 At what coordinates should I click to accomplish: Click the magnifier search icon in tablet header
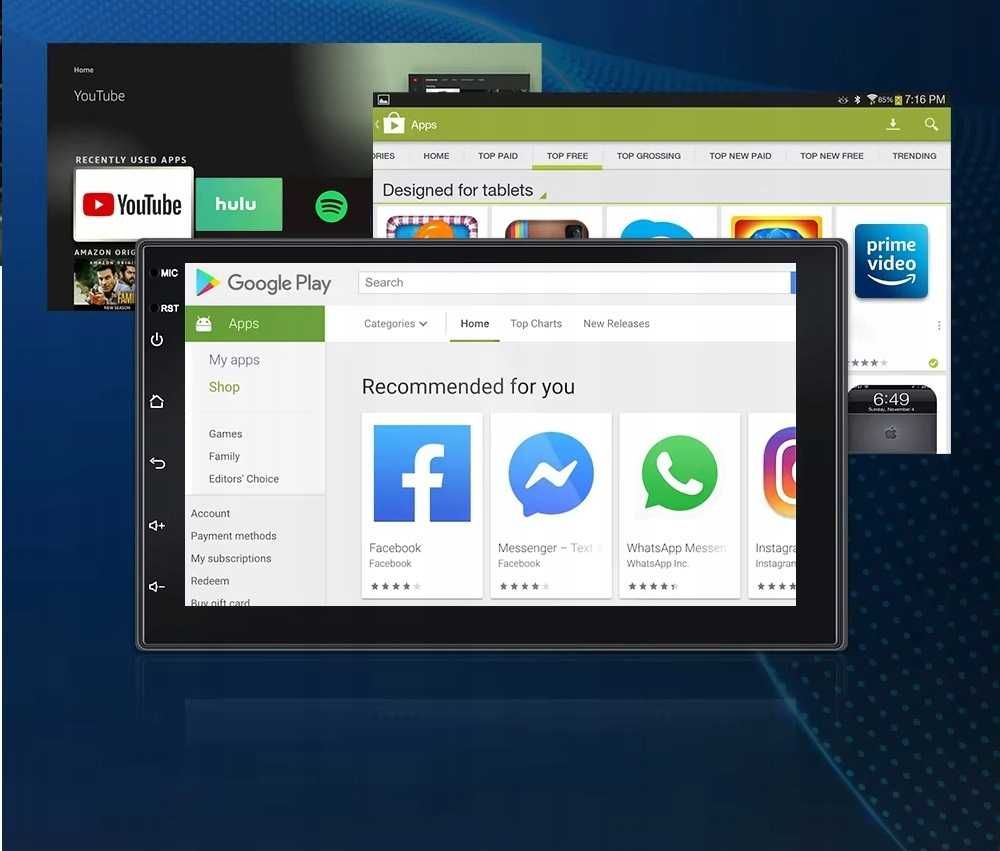(x=931, y=124)
